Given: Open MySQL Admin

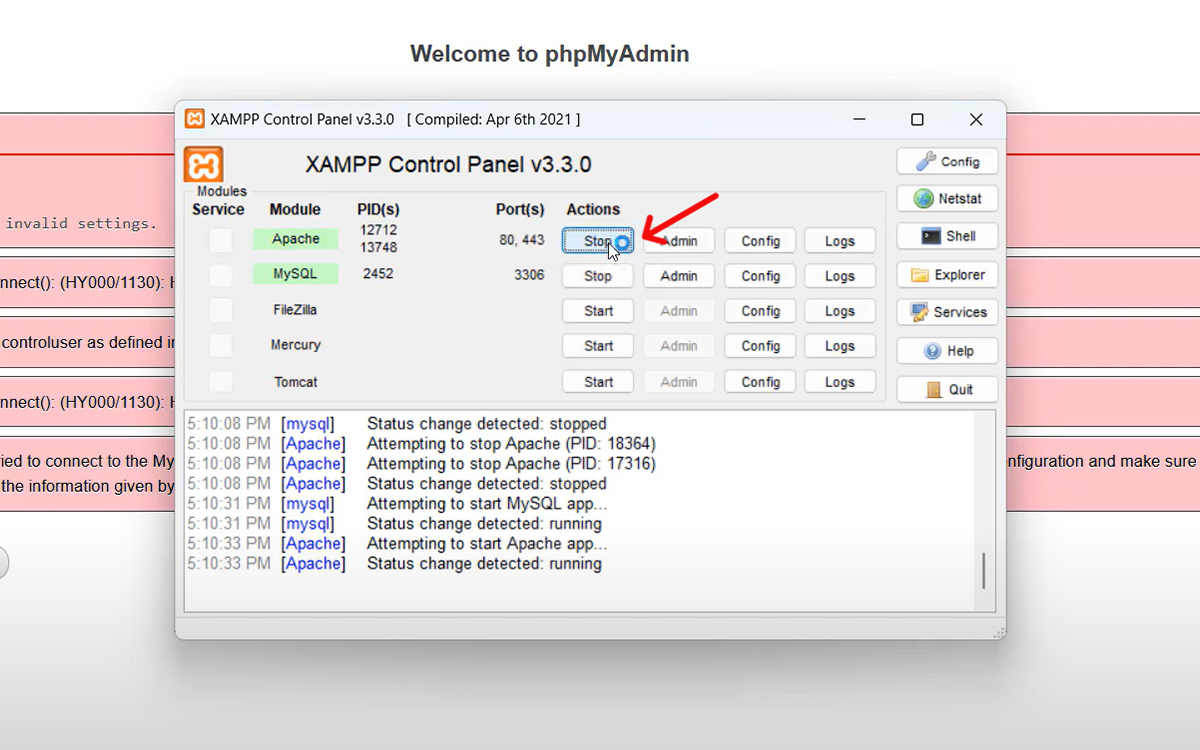Looking at the screenshot, I should (678, 276).
